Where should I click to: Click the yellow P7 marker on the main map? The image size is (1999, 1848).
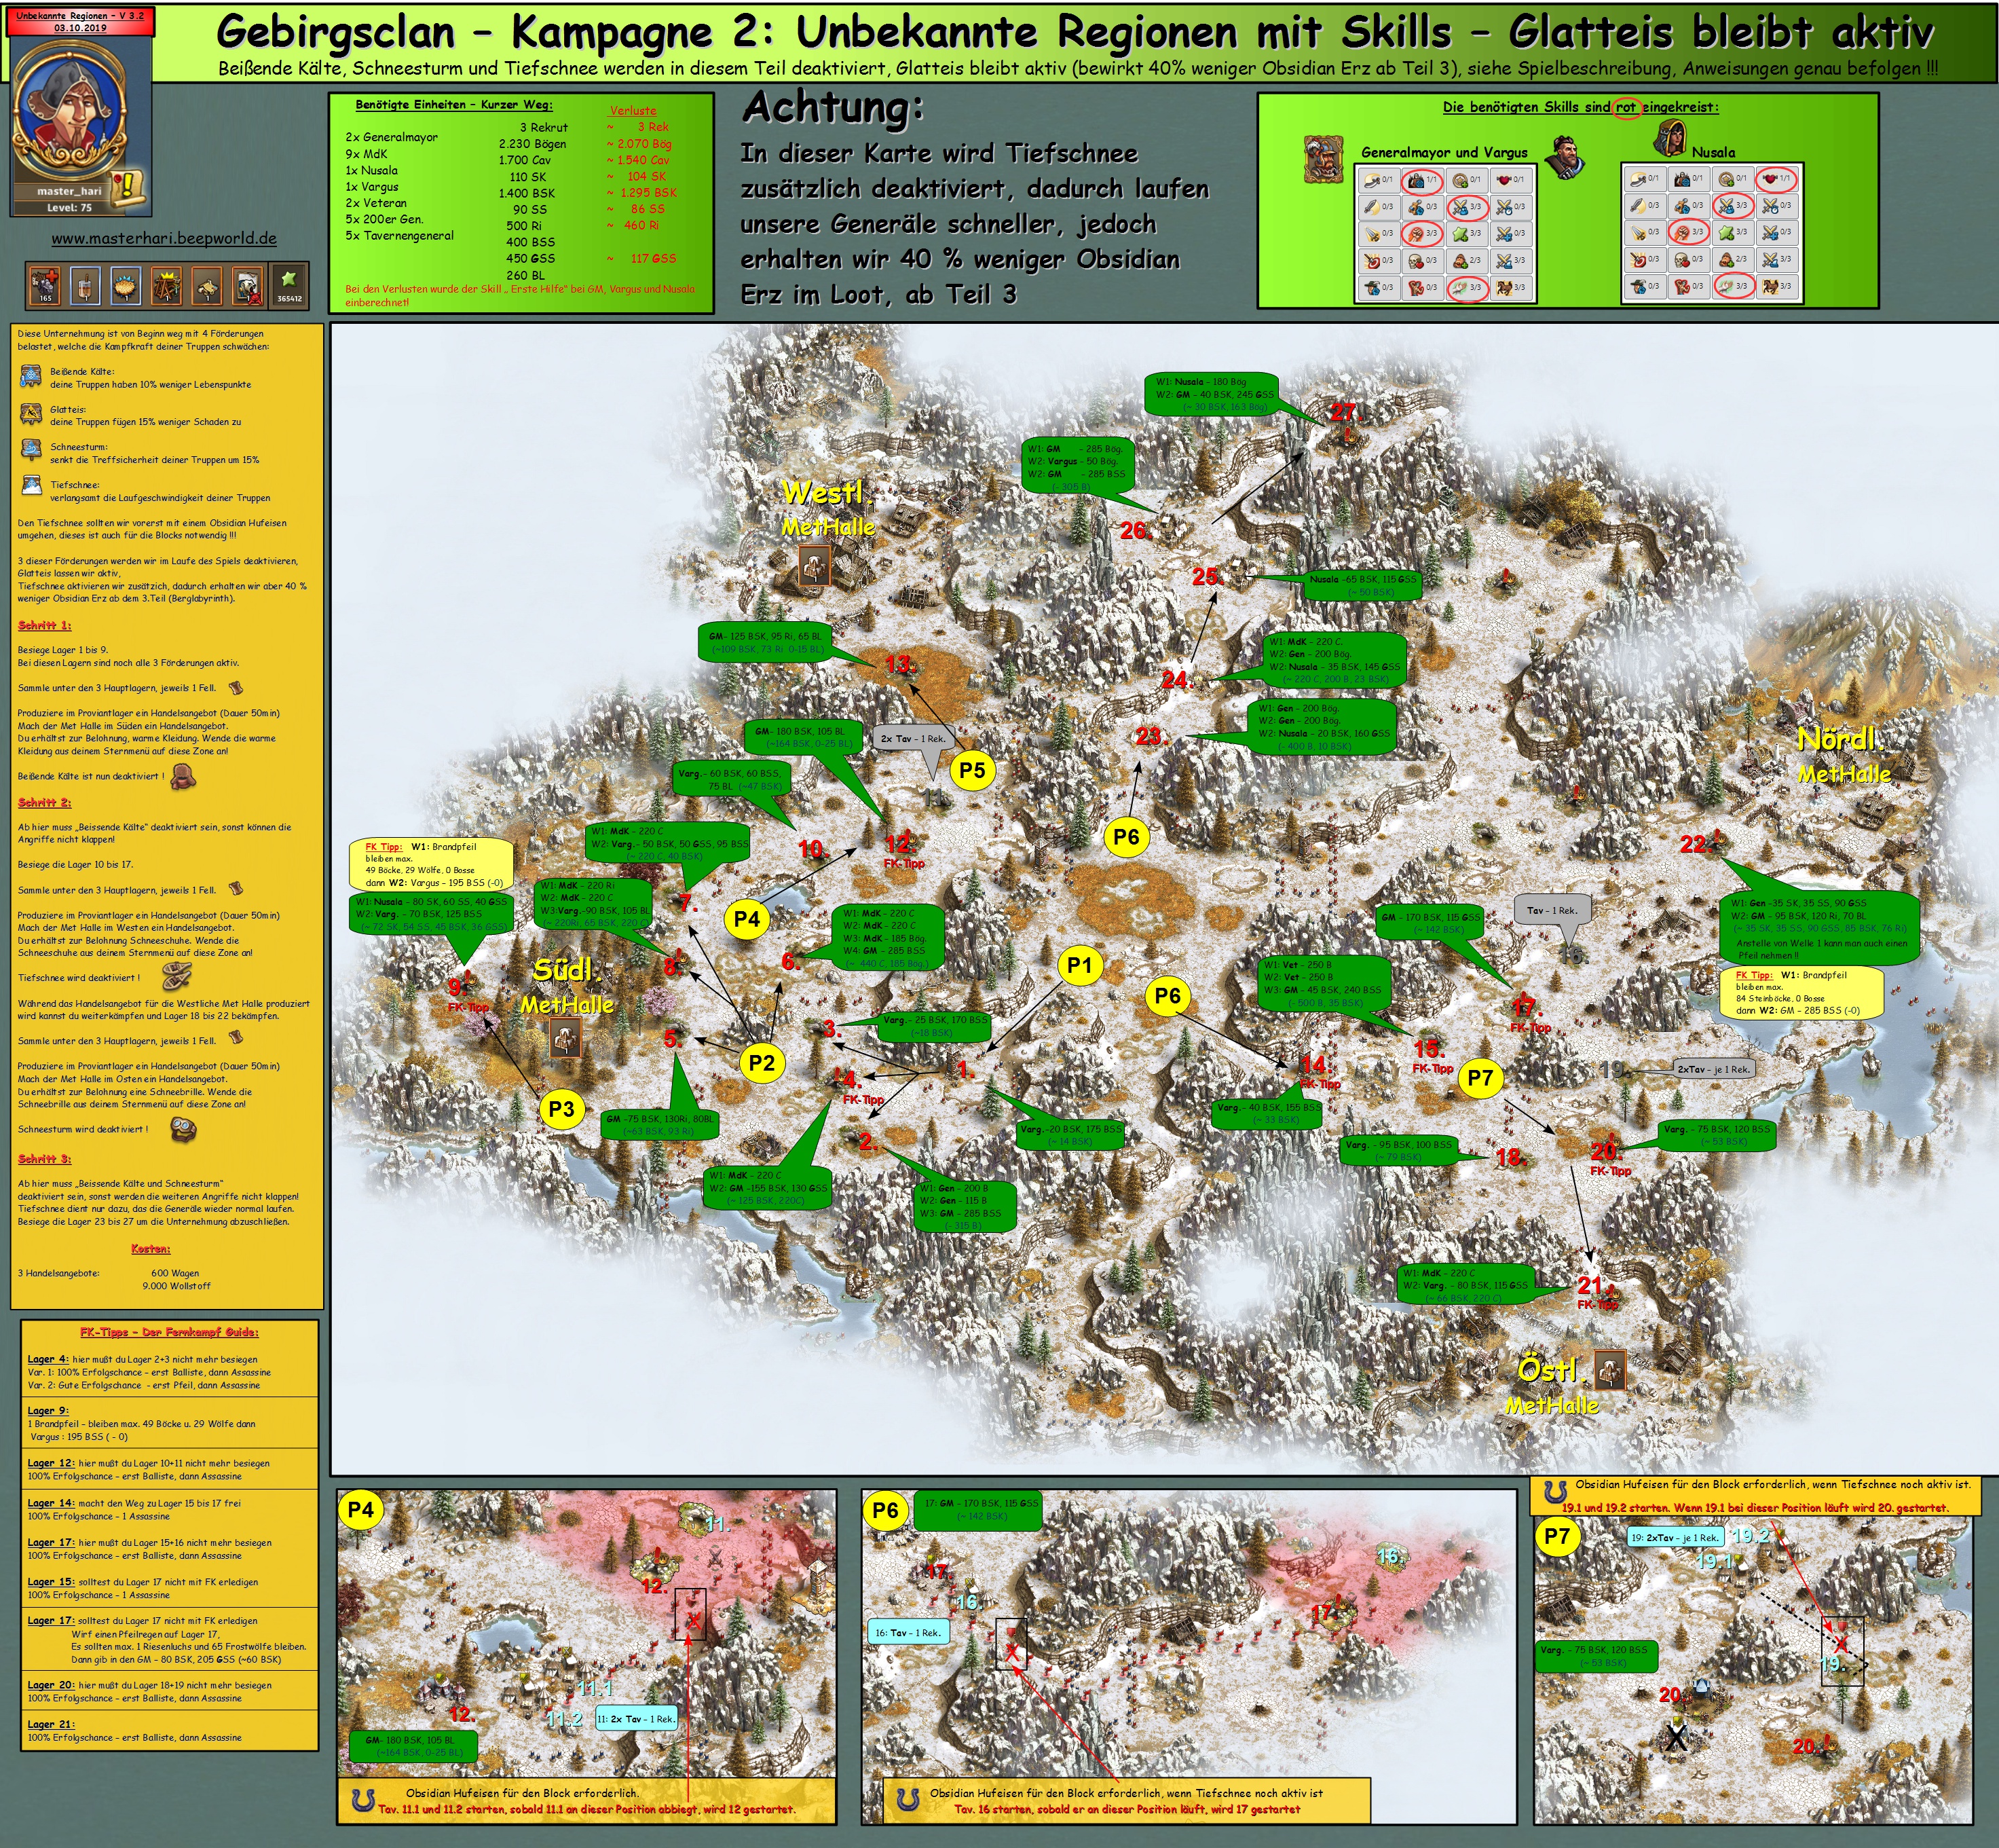[1480, 1078]
